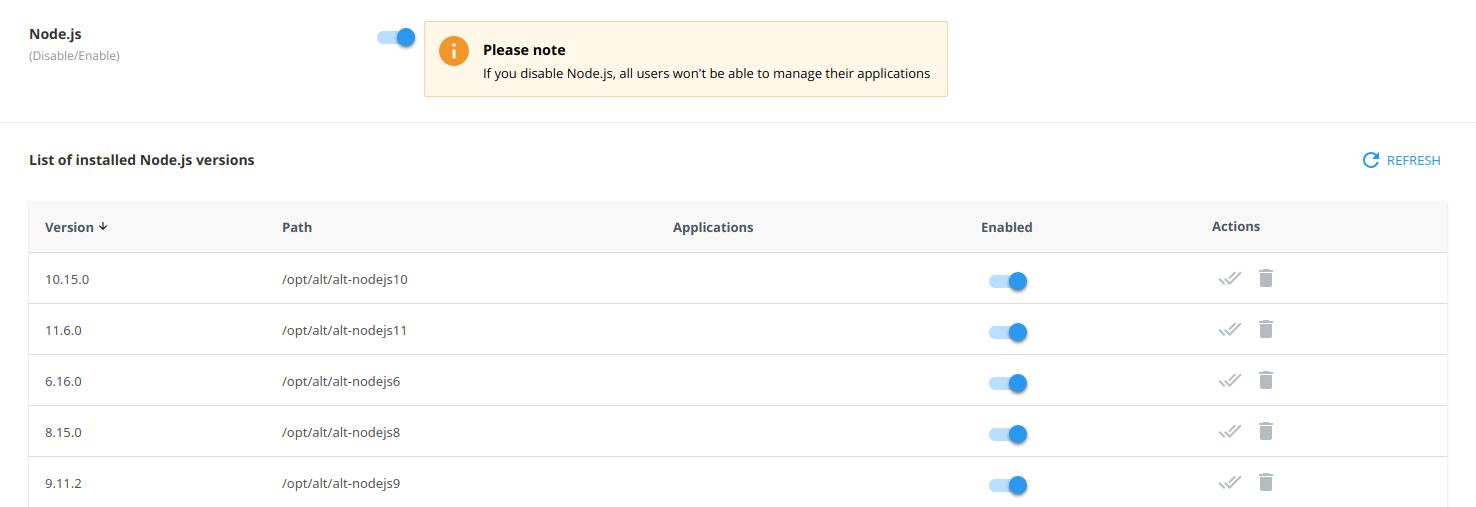Click version cell 6.16.0

[x=63, y=381]
